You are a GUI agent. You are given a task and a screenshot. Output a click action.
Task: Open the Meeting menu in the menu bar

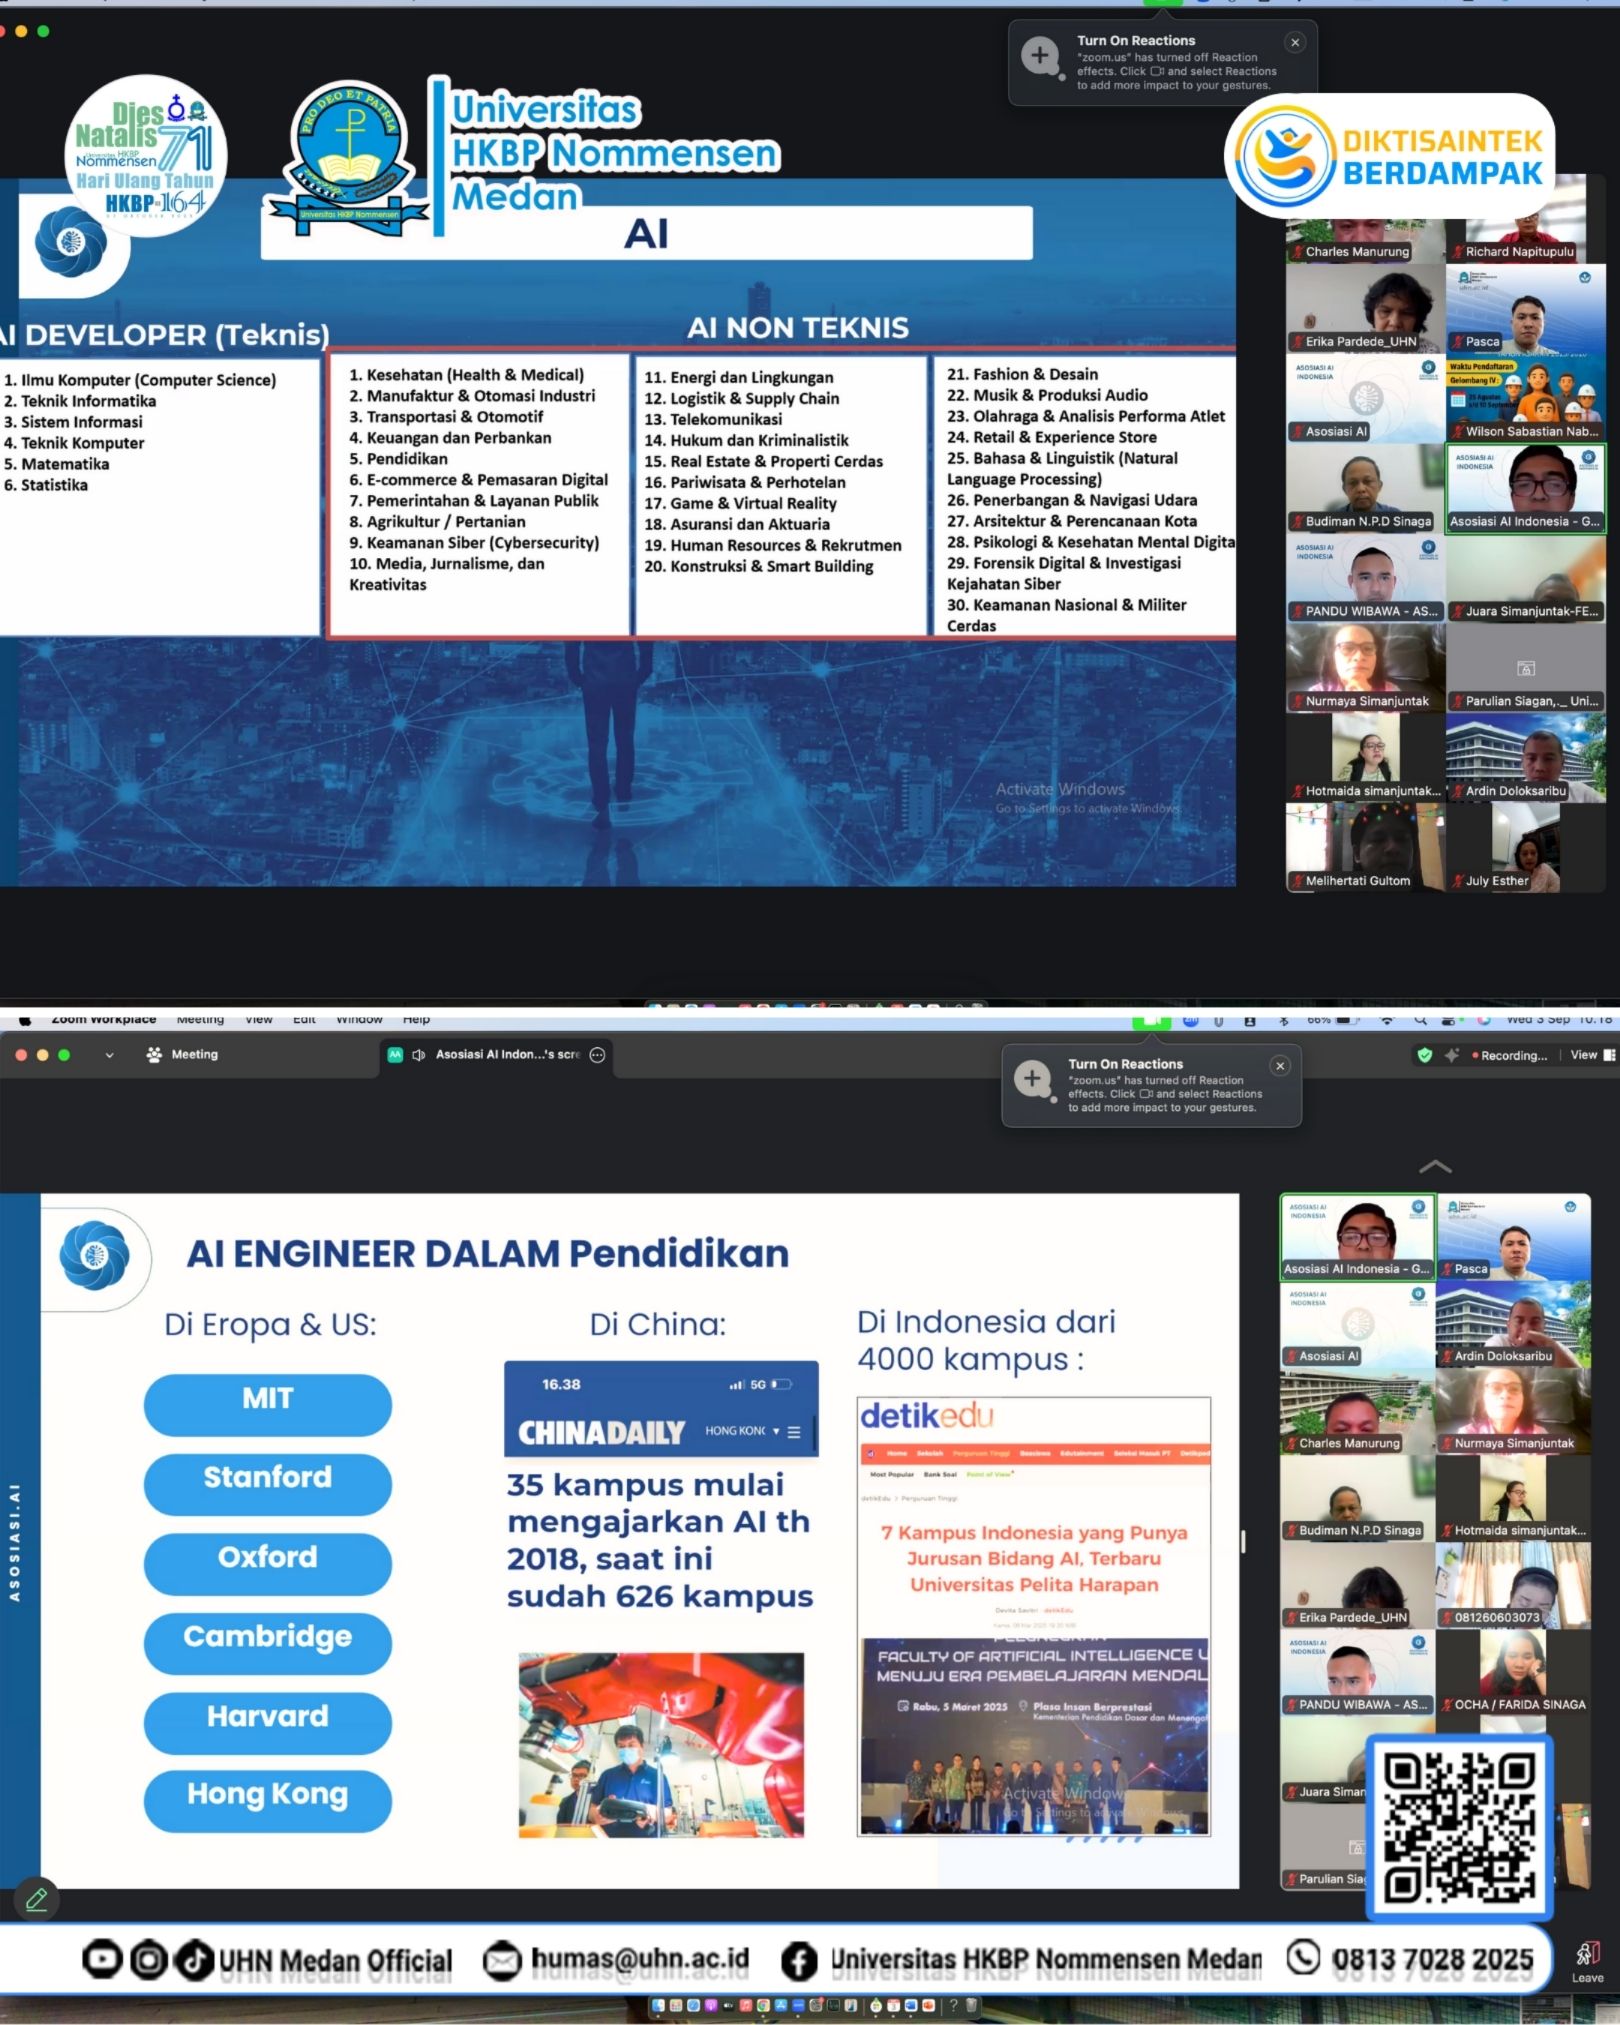(x=200, y=1019)
